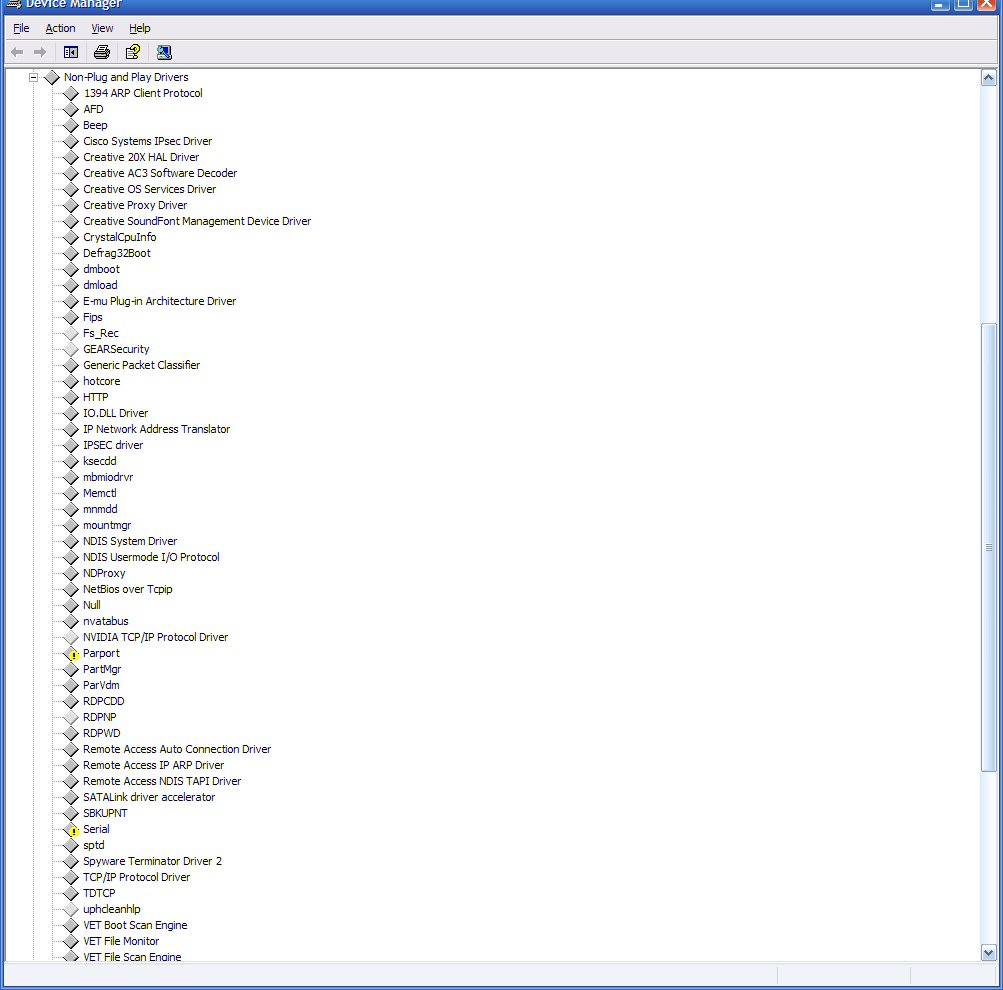Screen dimensions: 1003x990
Task: Click the hotcore driver diamond icon
Action: click(71, 381)
